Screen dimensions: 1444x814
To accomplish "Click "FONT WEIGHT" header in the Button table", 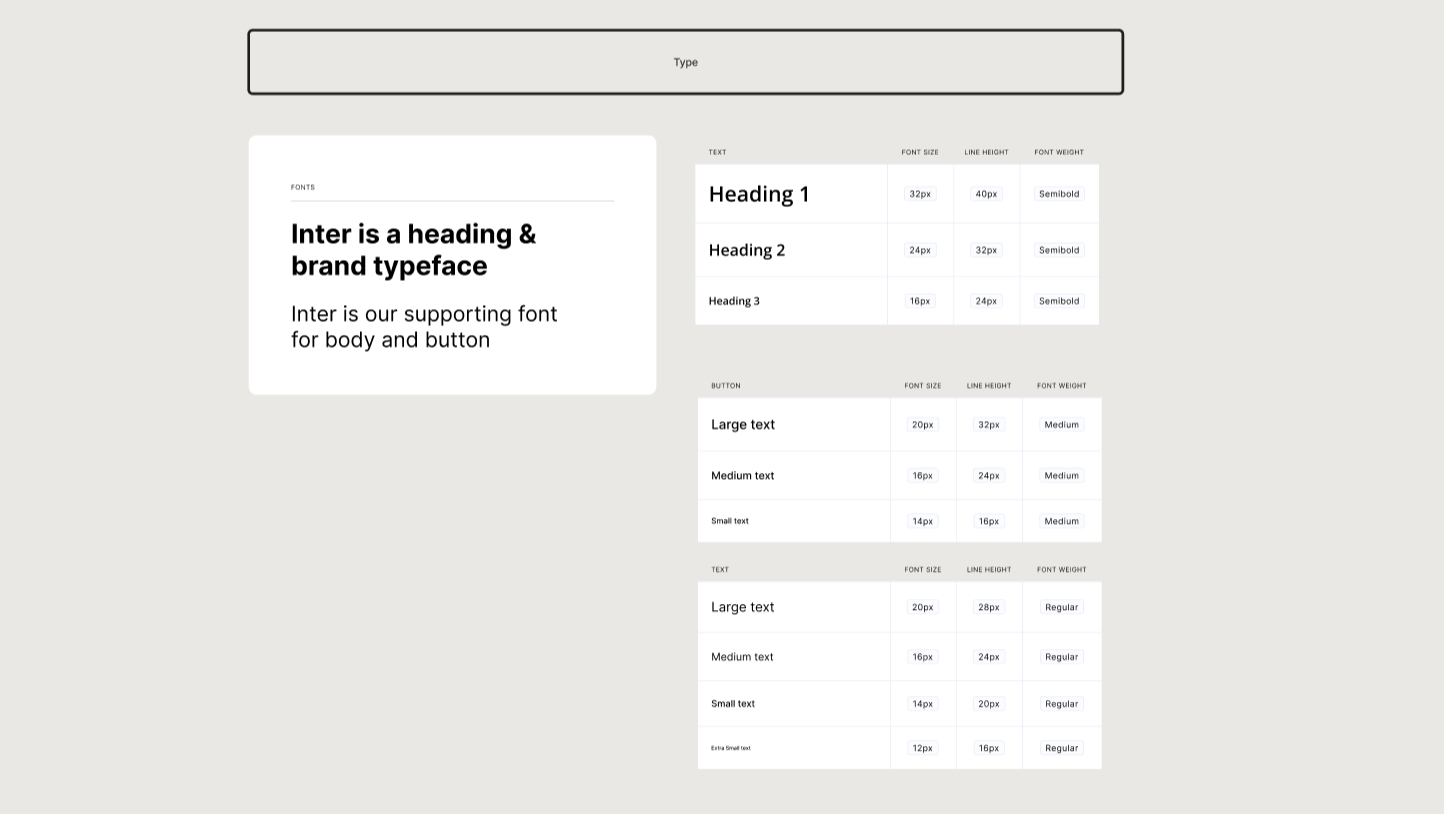I will tap(1062, 386).
